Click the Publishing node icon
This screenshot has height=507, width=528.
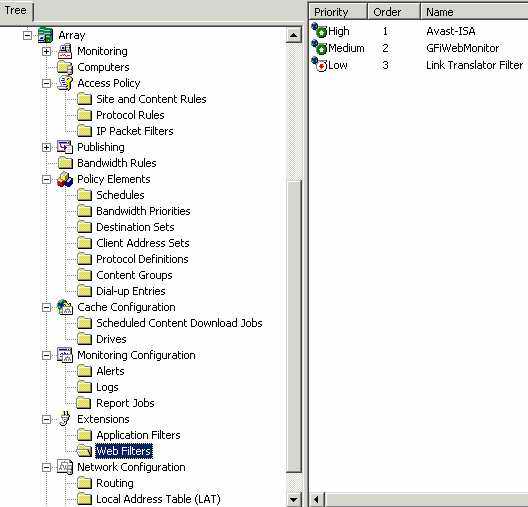tap(65, 147)
